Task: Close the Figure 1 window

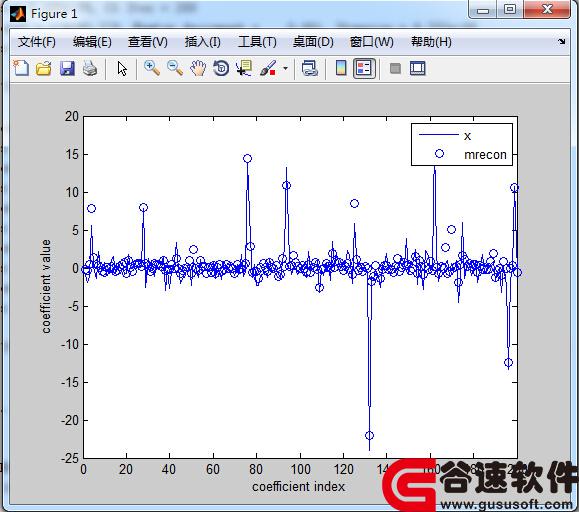Action: point(547,9)
